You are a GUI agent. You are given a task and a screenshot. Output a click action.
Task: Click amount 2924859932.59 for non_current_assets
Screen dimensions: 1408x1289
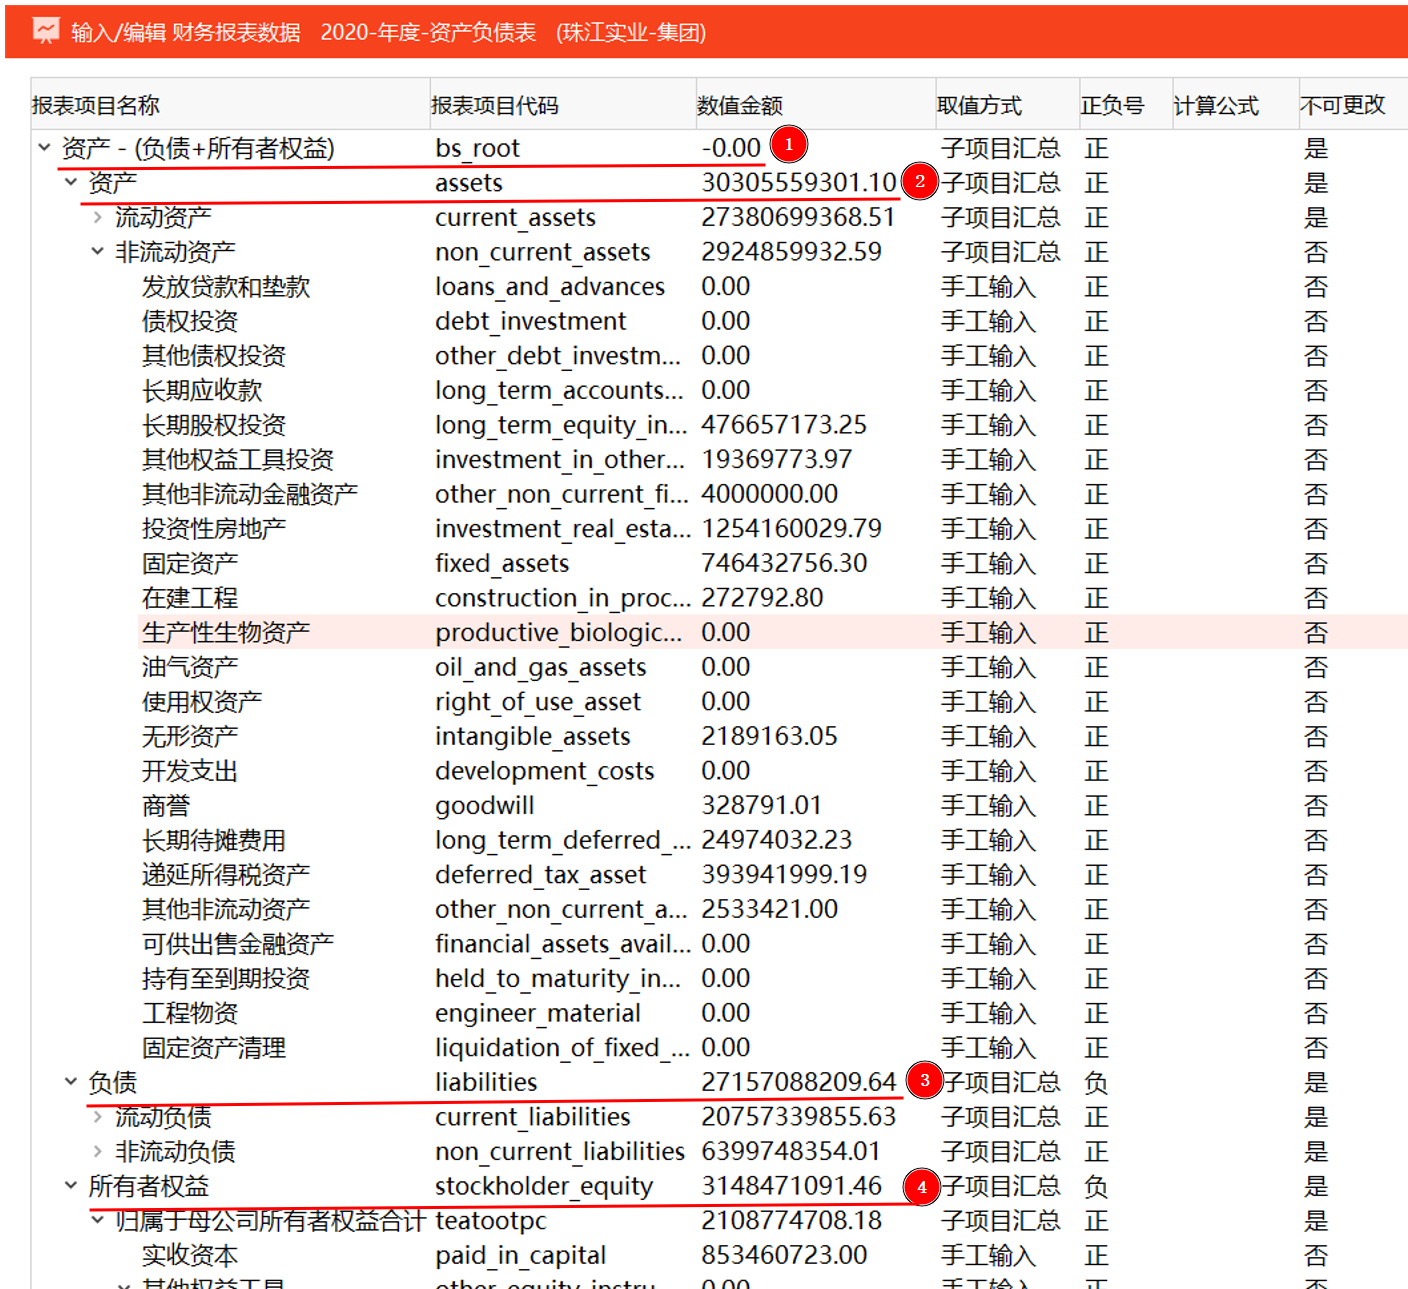(x=791, y=252)
